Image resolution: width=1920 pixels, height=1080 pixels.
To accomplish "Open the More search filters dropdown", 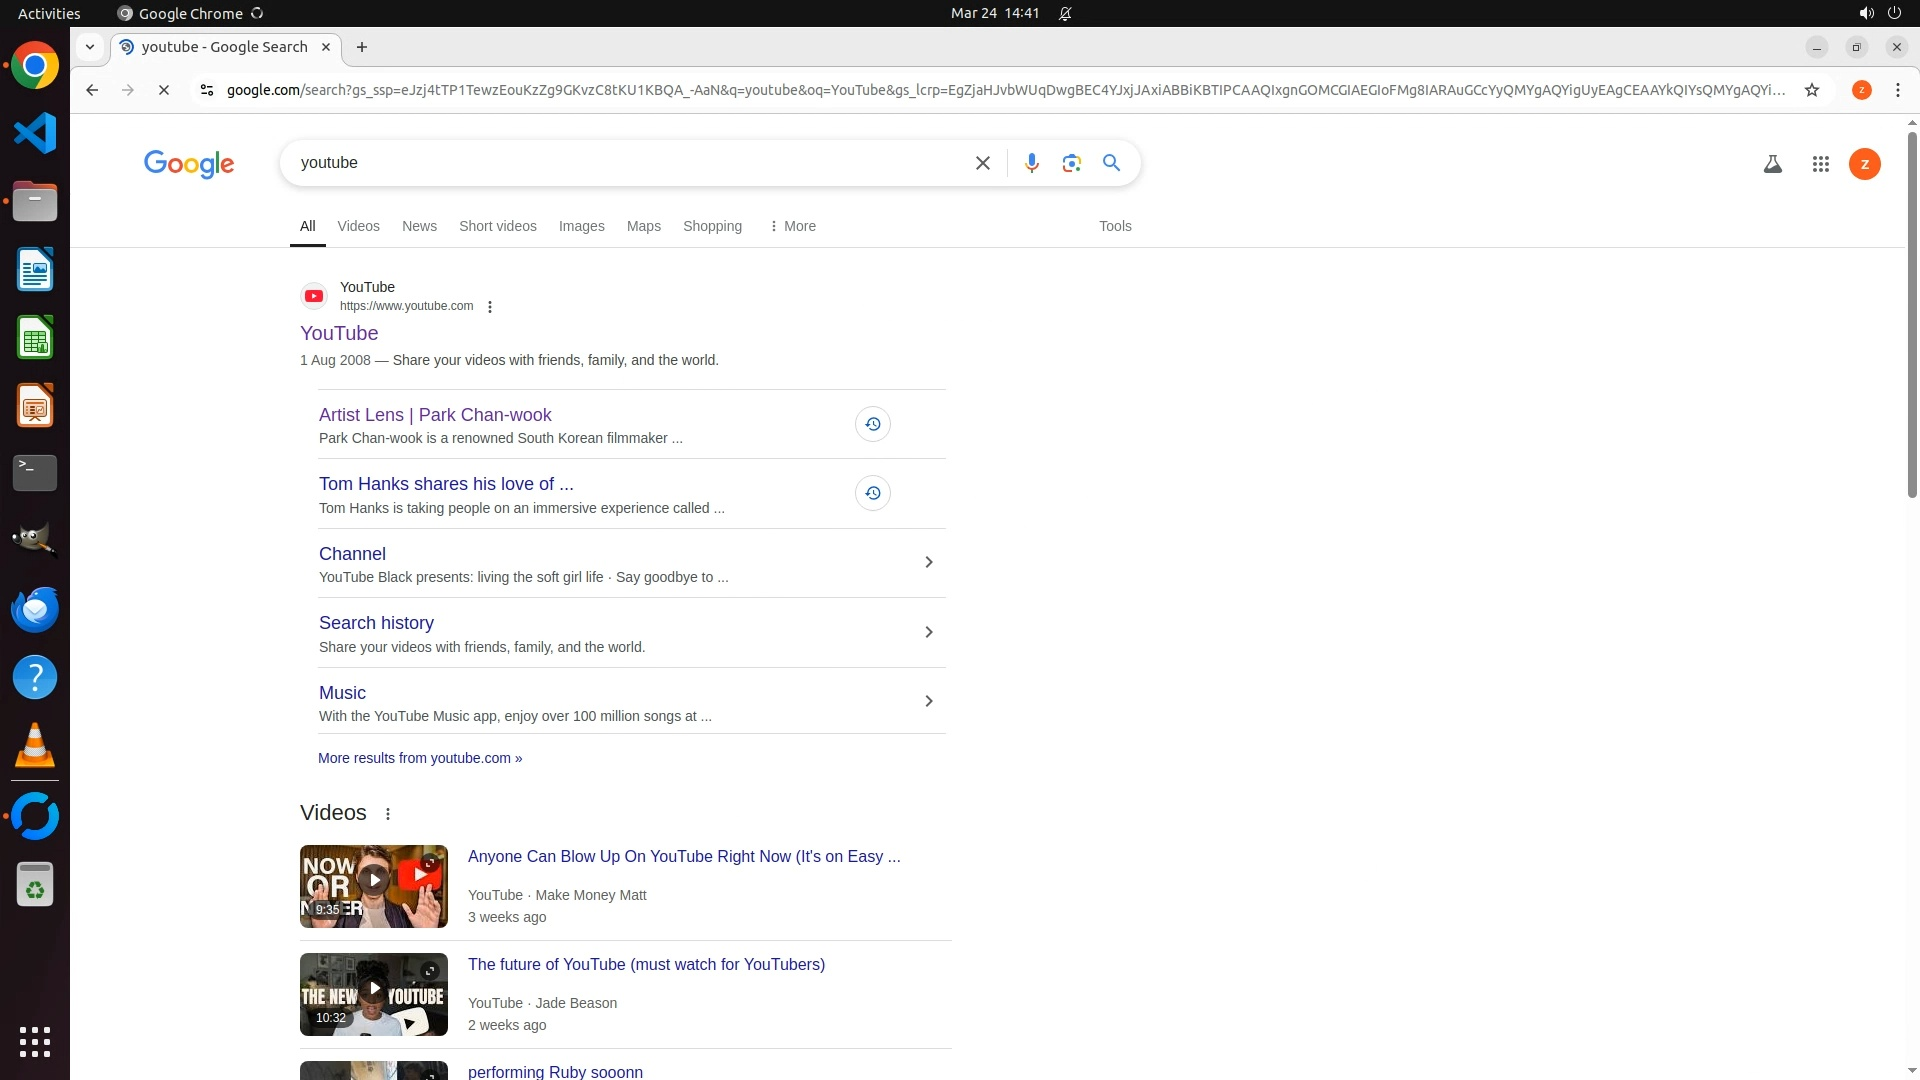I will click(x=792, y=226).
